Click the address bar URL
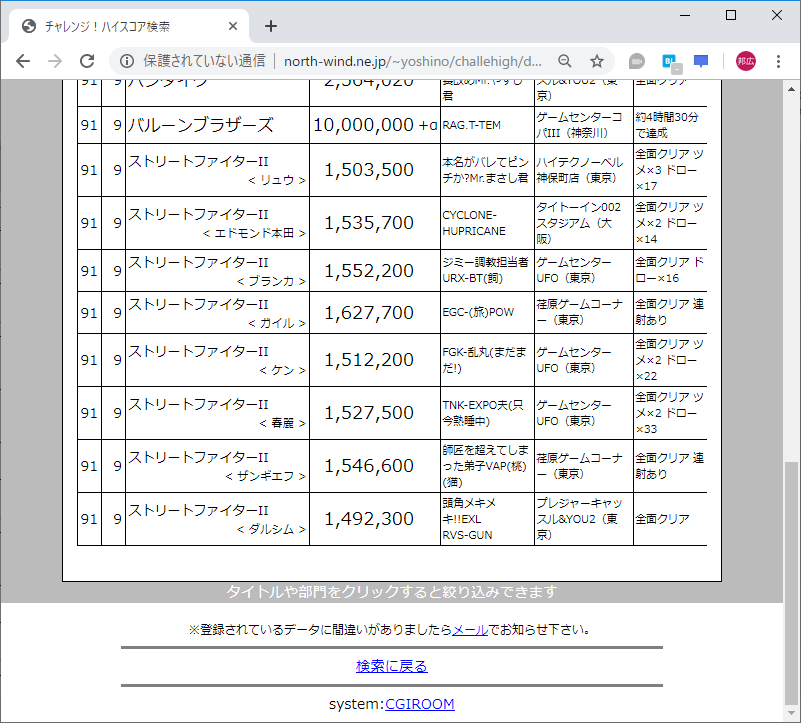The image size is (801, 723). (x=413, y=61)
